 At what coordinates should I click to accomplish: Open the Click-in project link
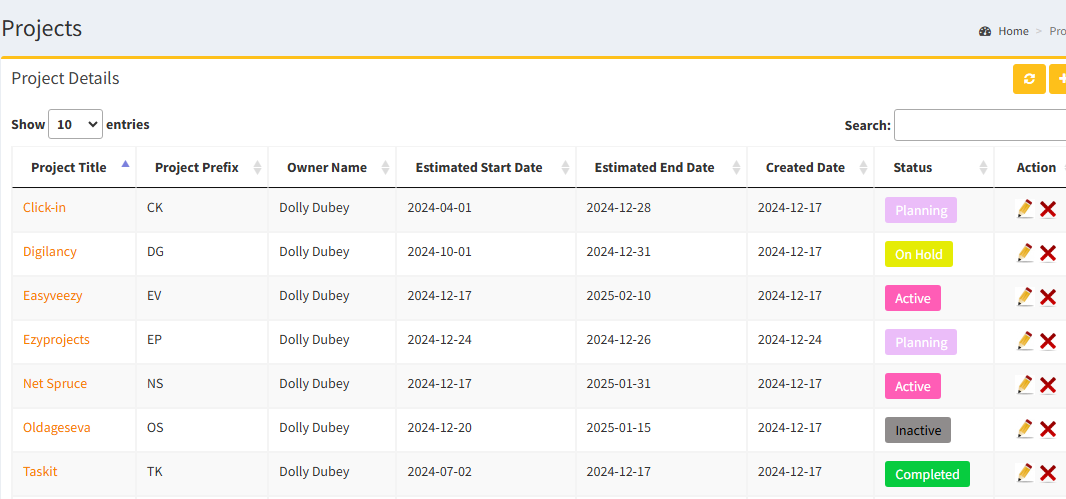(44, 207)
